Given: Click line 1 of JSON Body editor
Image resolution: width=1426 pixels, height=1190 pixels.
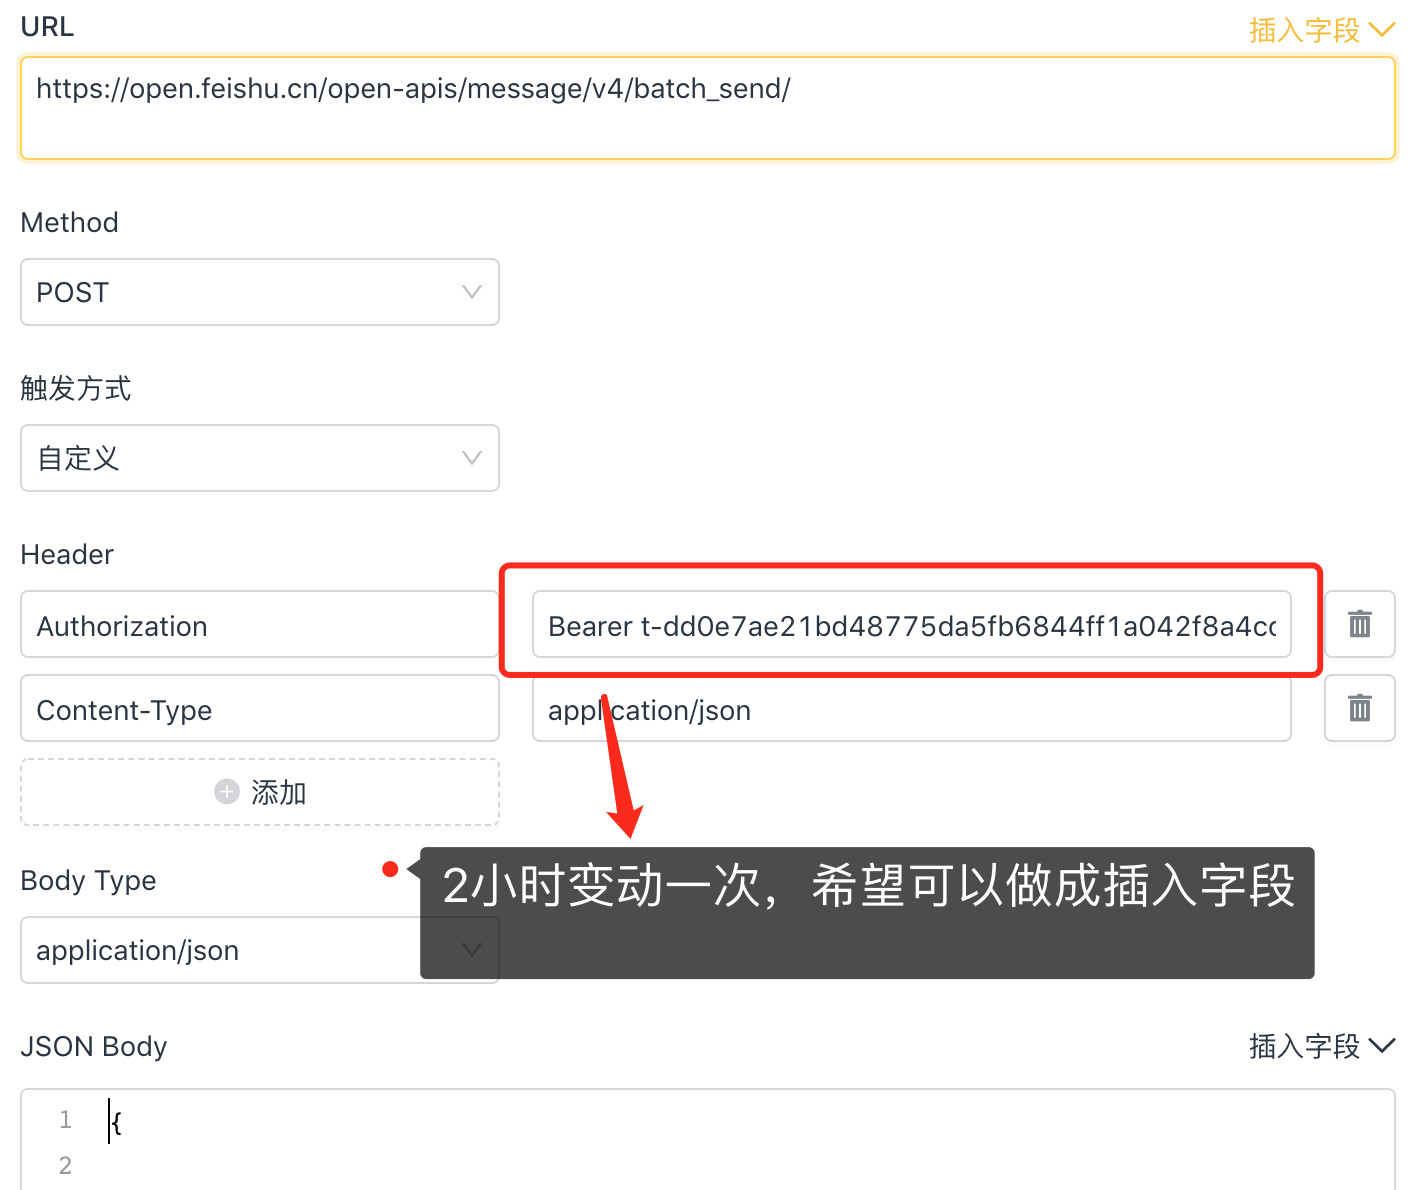Looking at the screenshot, I should [740, 1121].
